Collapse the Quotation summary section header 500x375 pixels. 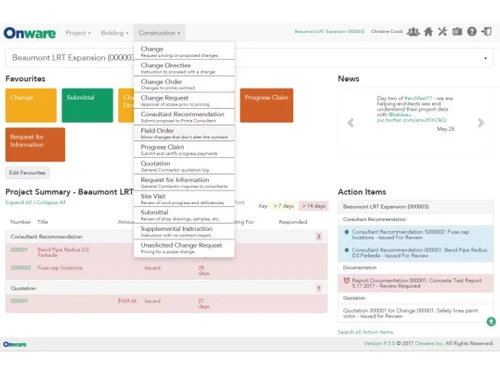click(x=166, y=288)
